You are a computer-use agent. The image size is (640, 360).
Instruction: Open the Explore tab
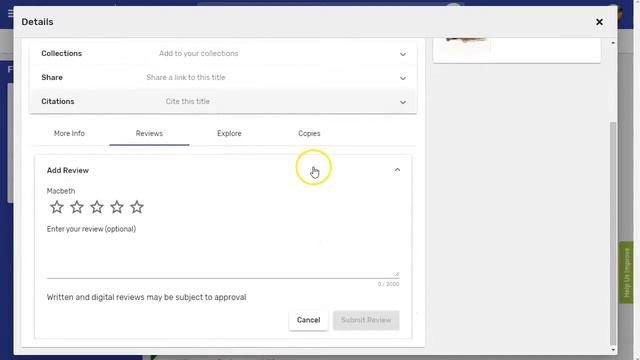pos(229,133)
